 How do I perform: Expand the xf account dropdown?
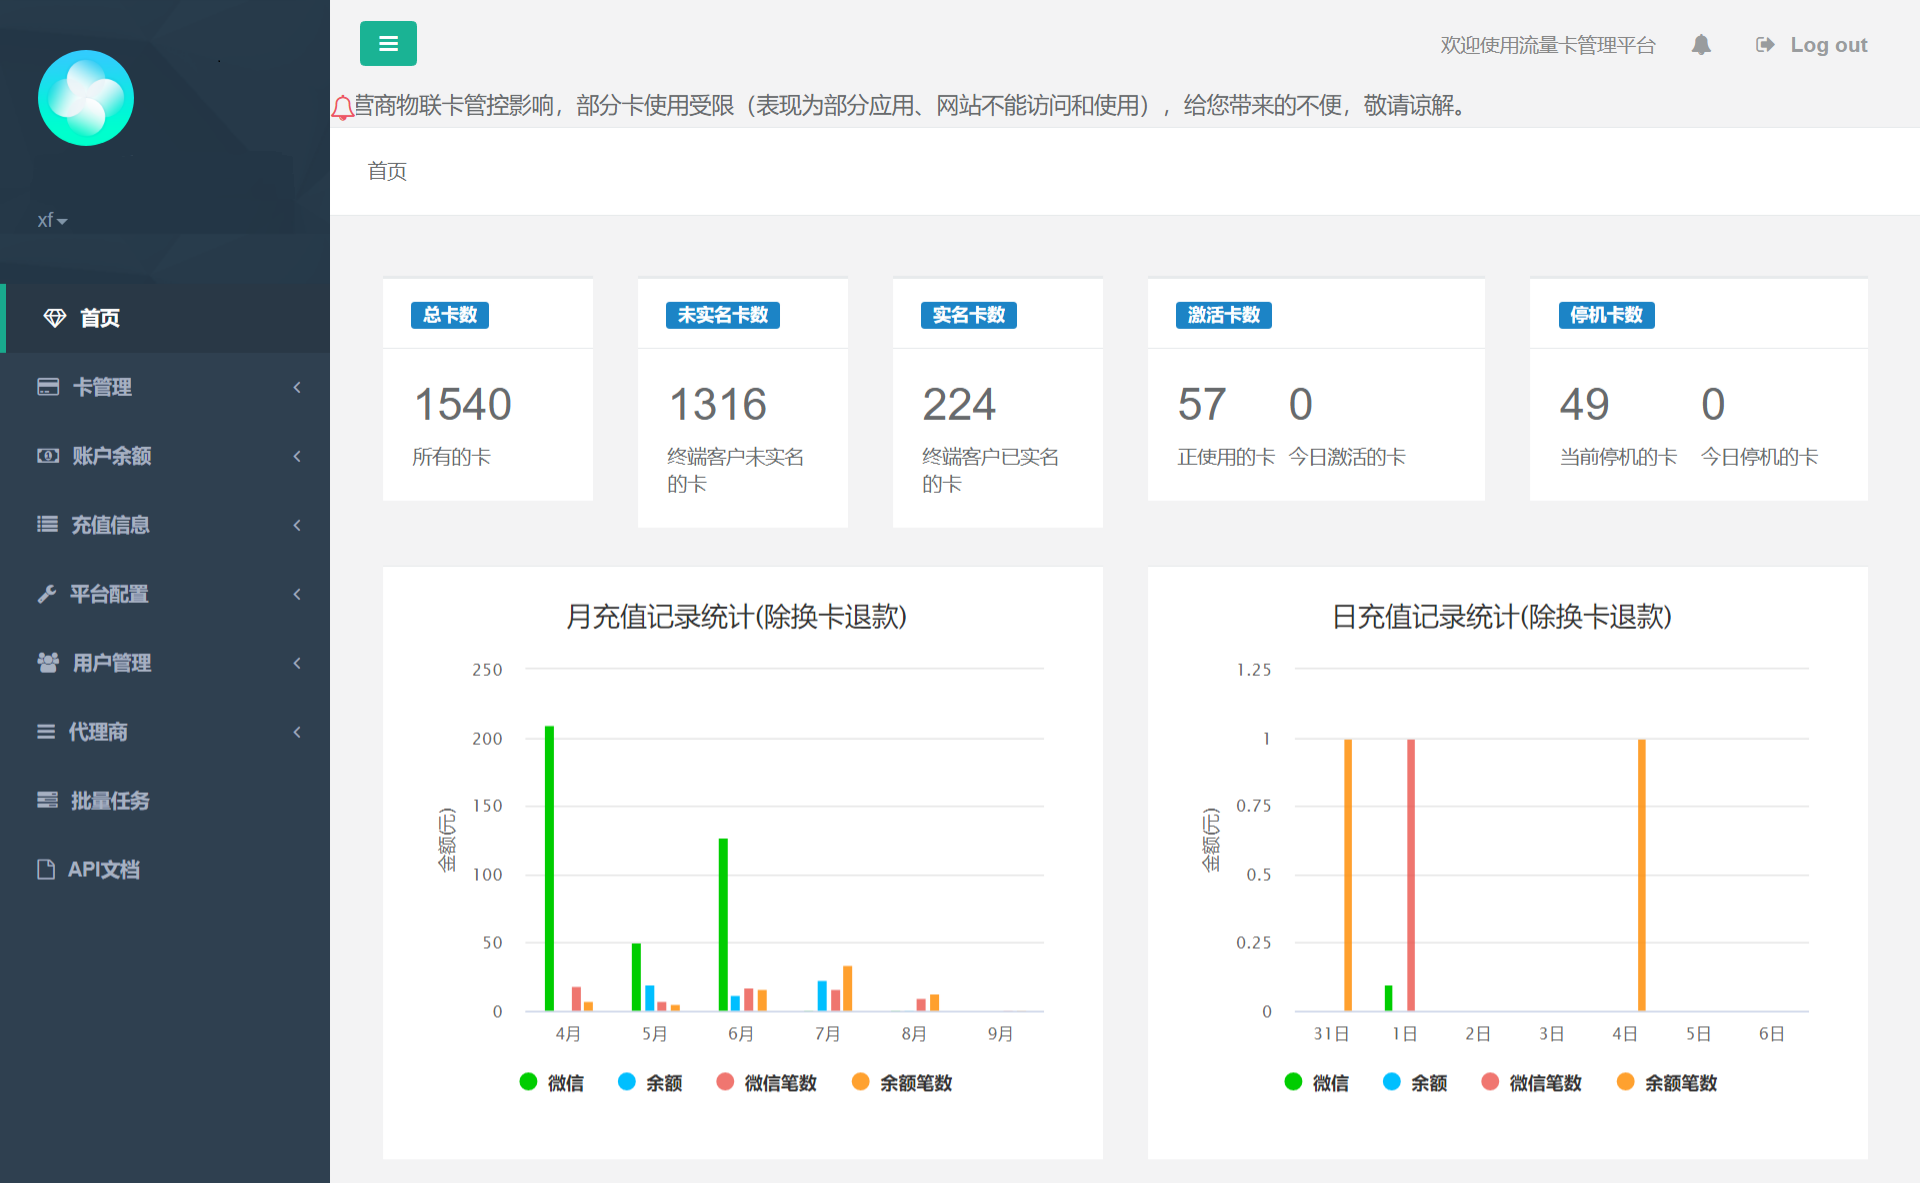pos(51,220)
